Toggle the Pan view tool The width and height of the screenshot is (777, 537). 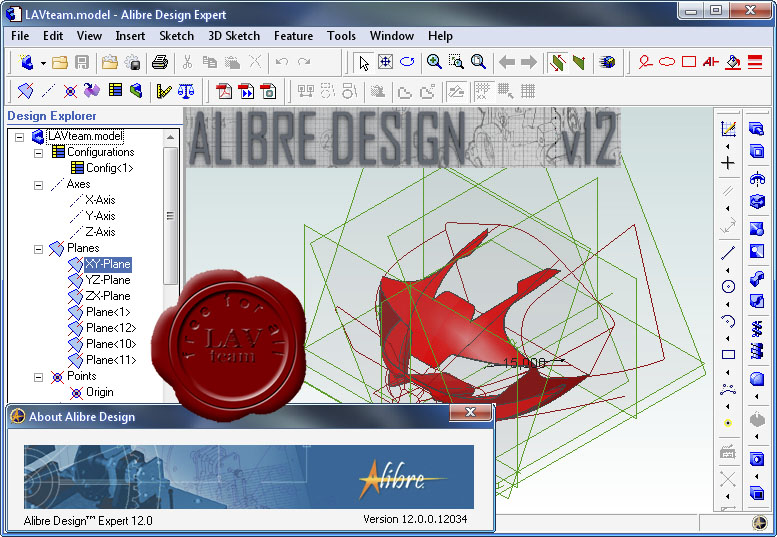386,62
